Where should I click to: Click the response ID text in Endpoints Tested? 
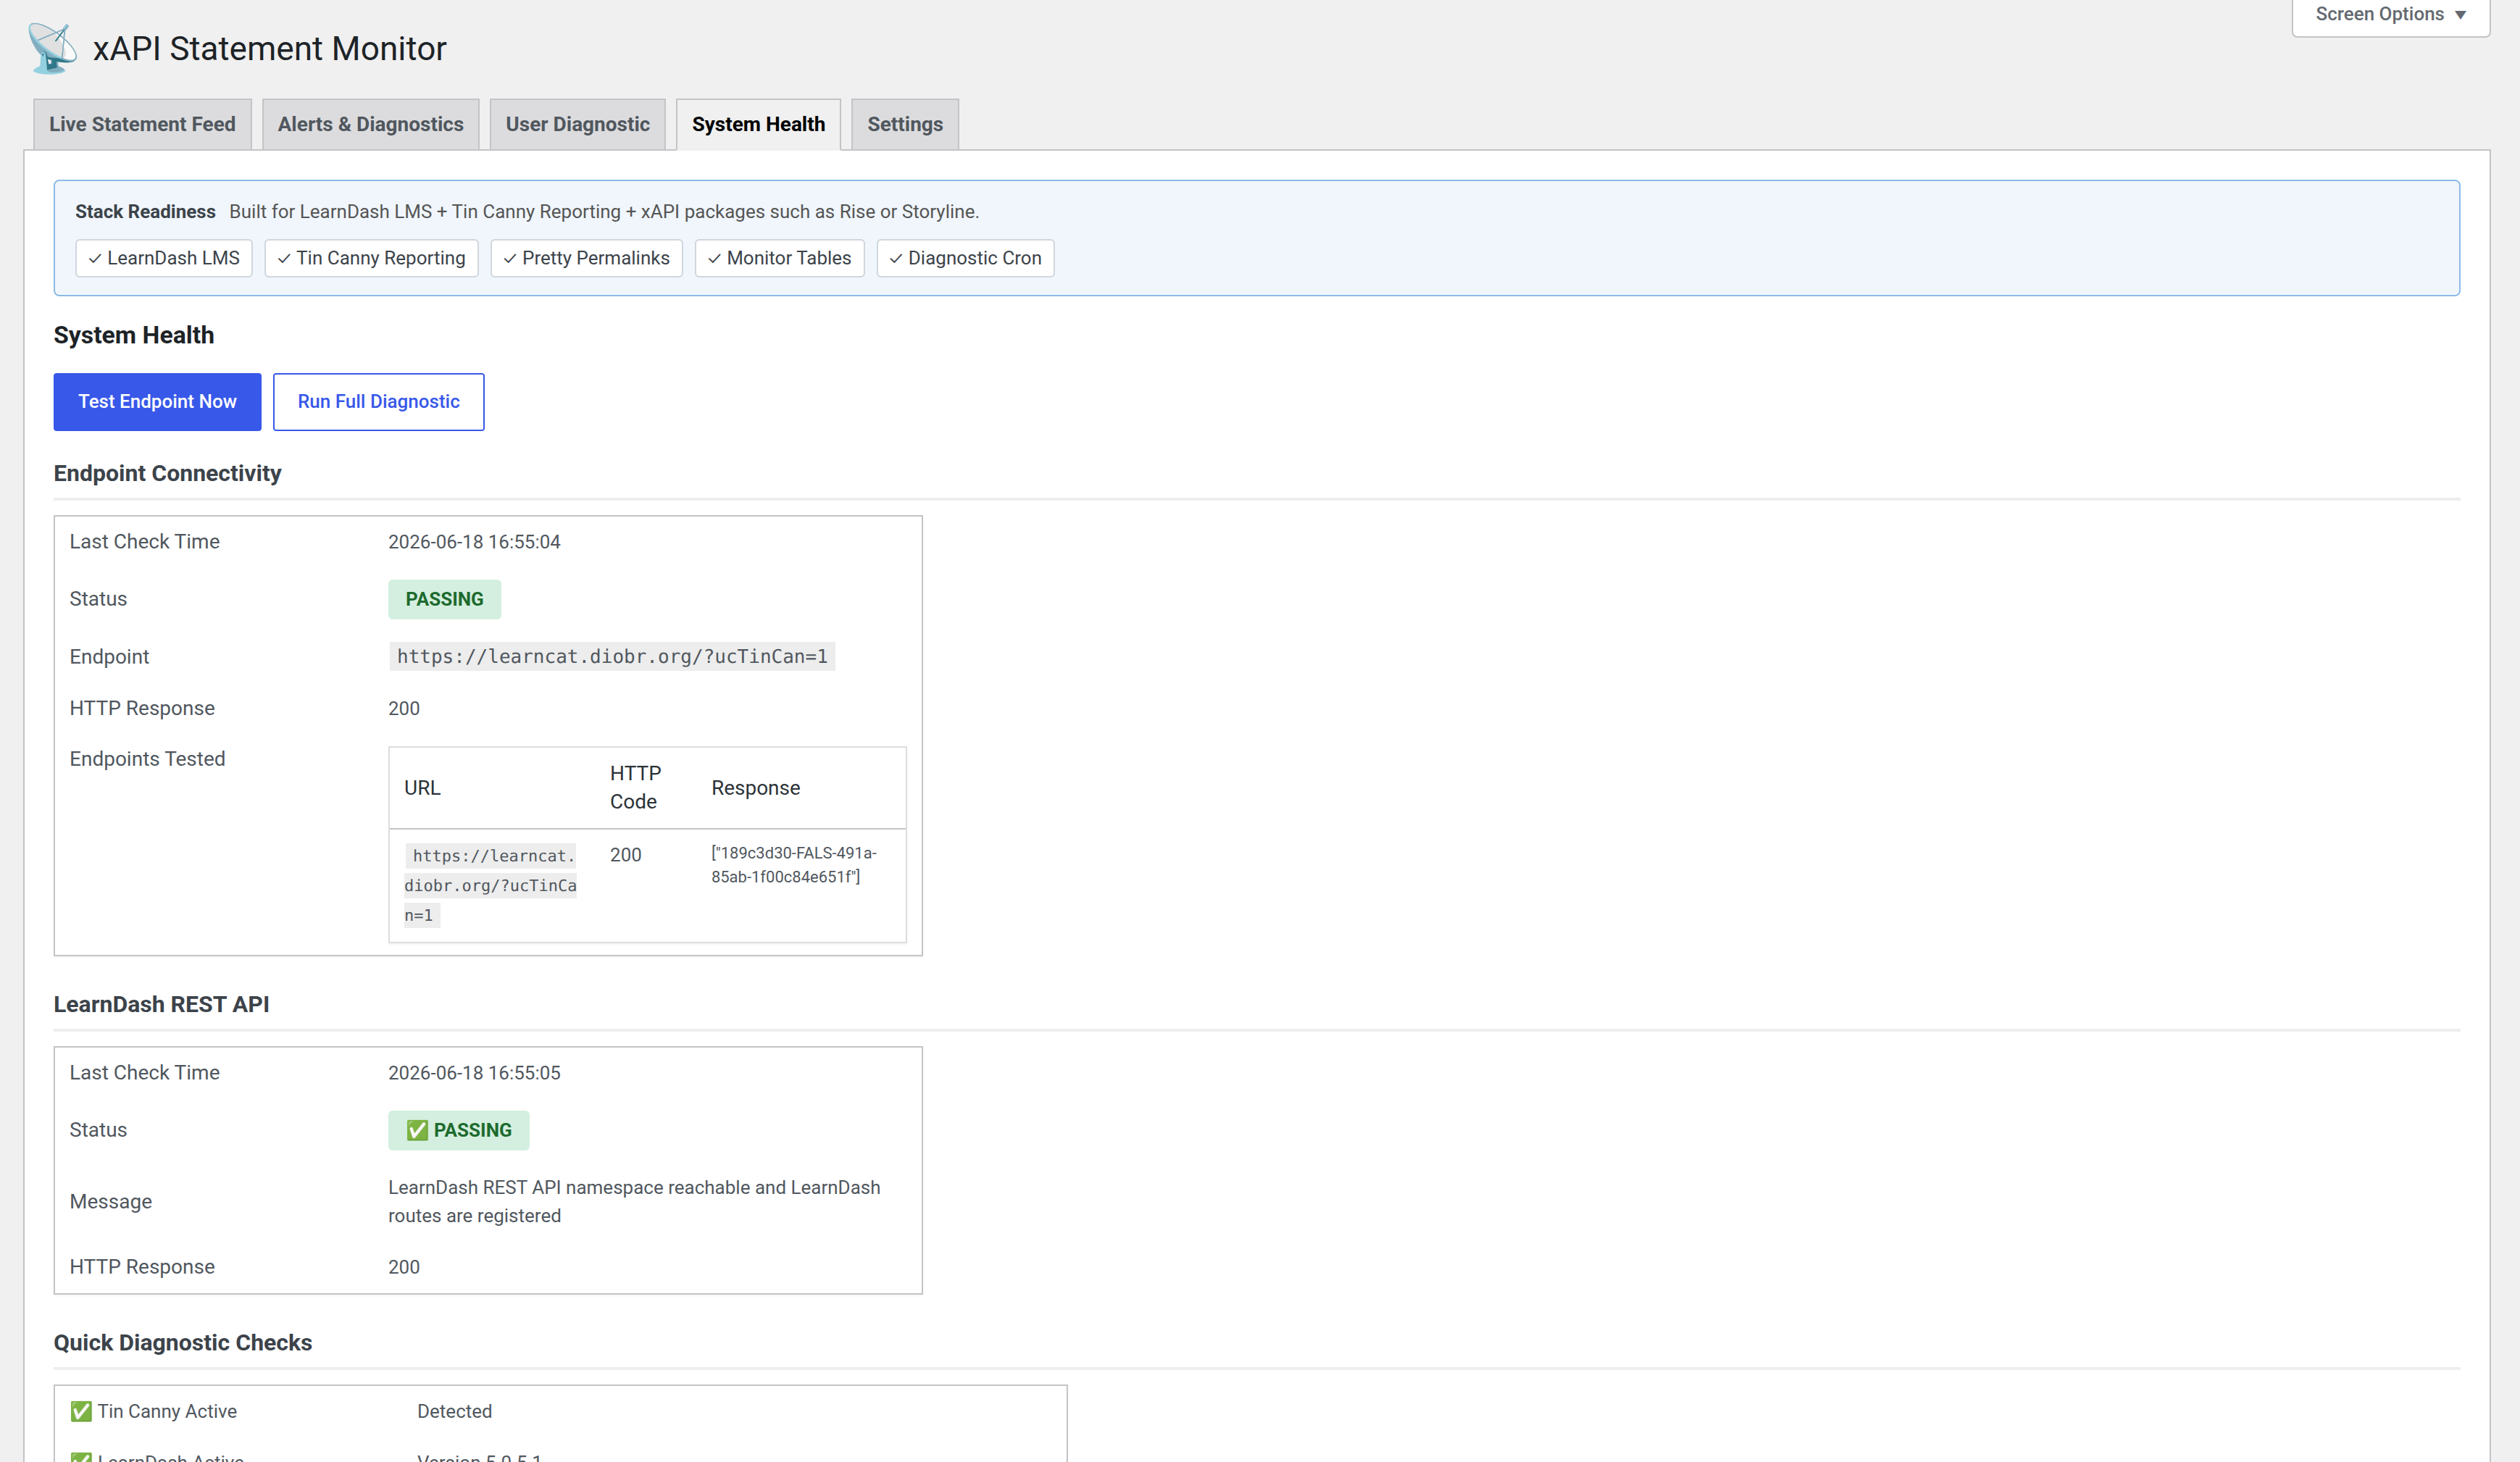[794, 865]
